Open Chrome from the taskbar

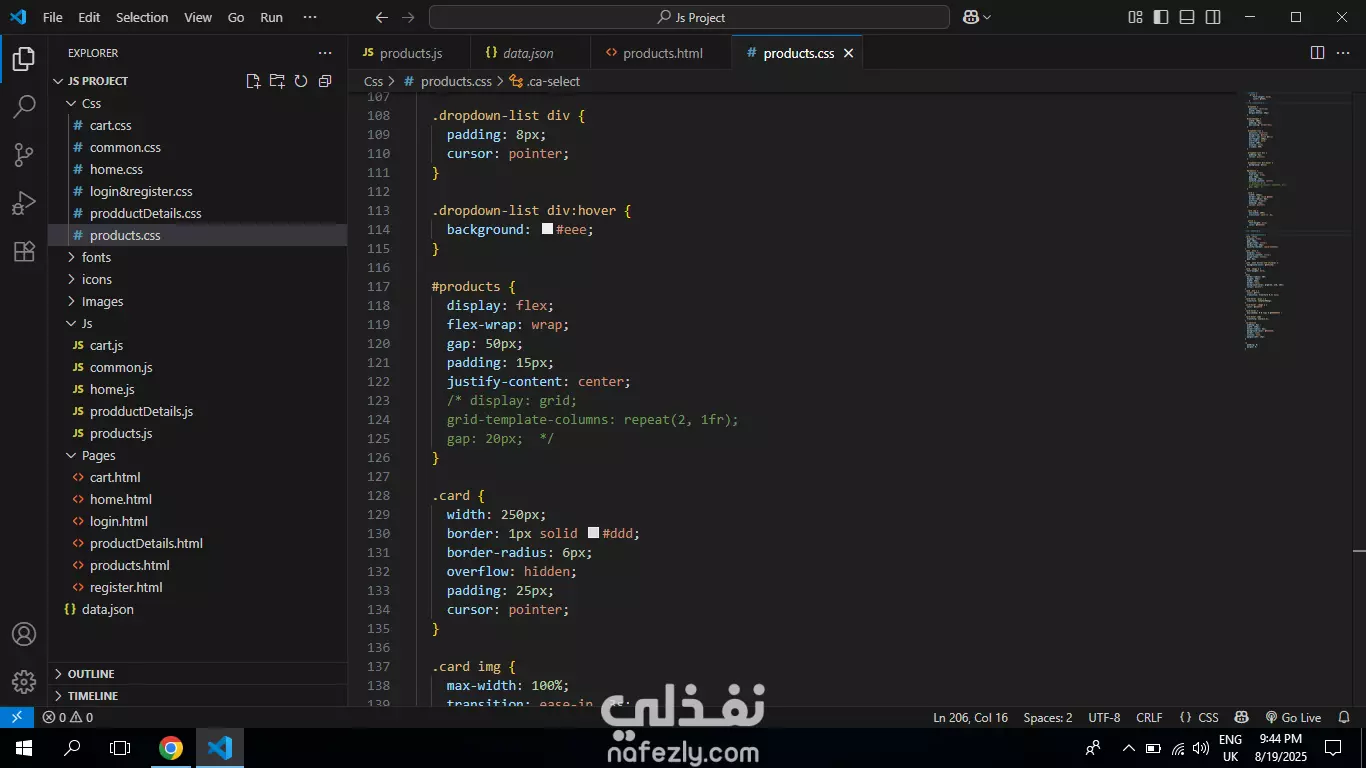point(171,748)
